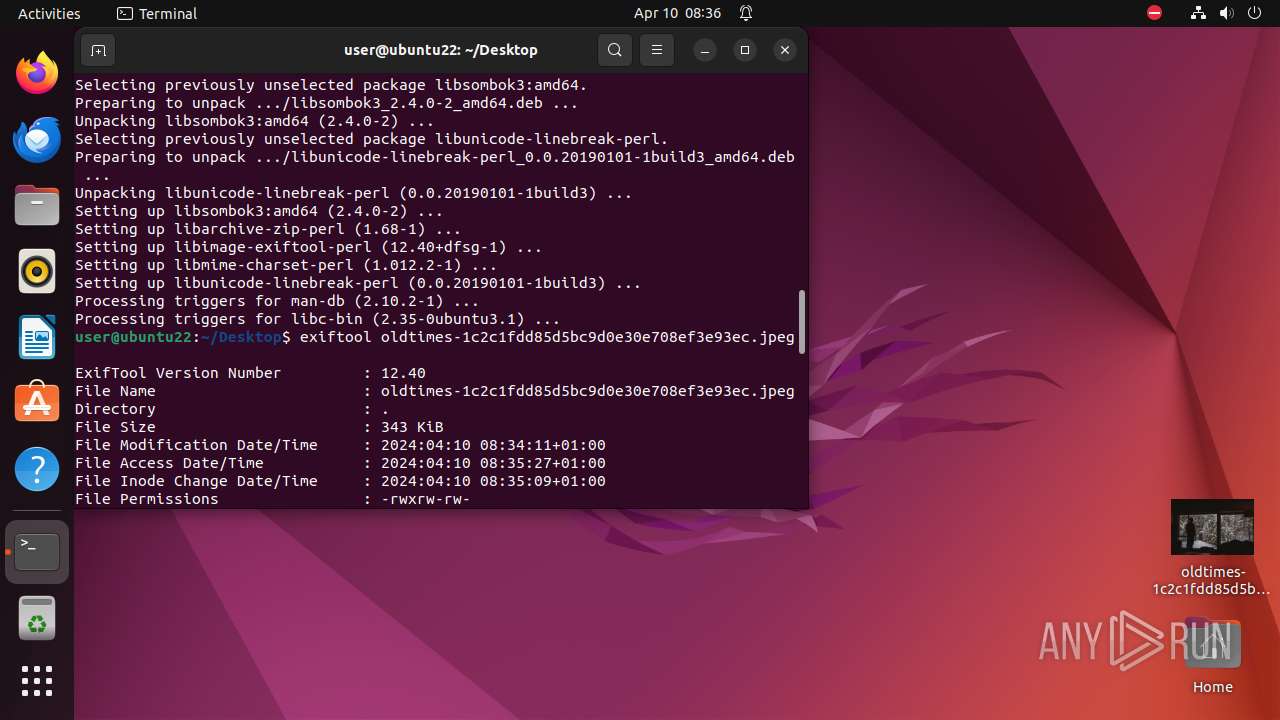The image size is (1280, 720).
Task: Open the Terminal app menu in top bar
Action: point(157,13)
